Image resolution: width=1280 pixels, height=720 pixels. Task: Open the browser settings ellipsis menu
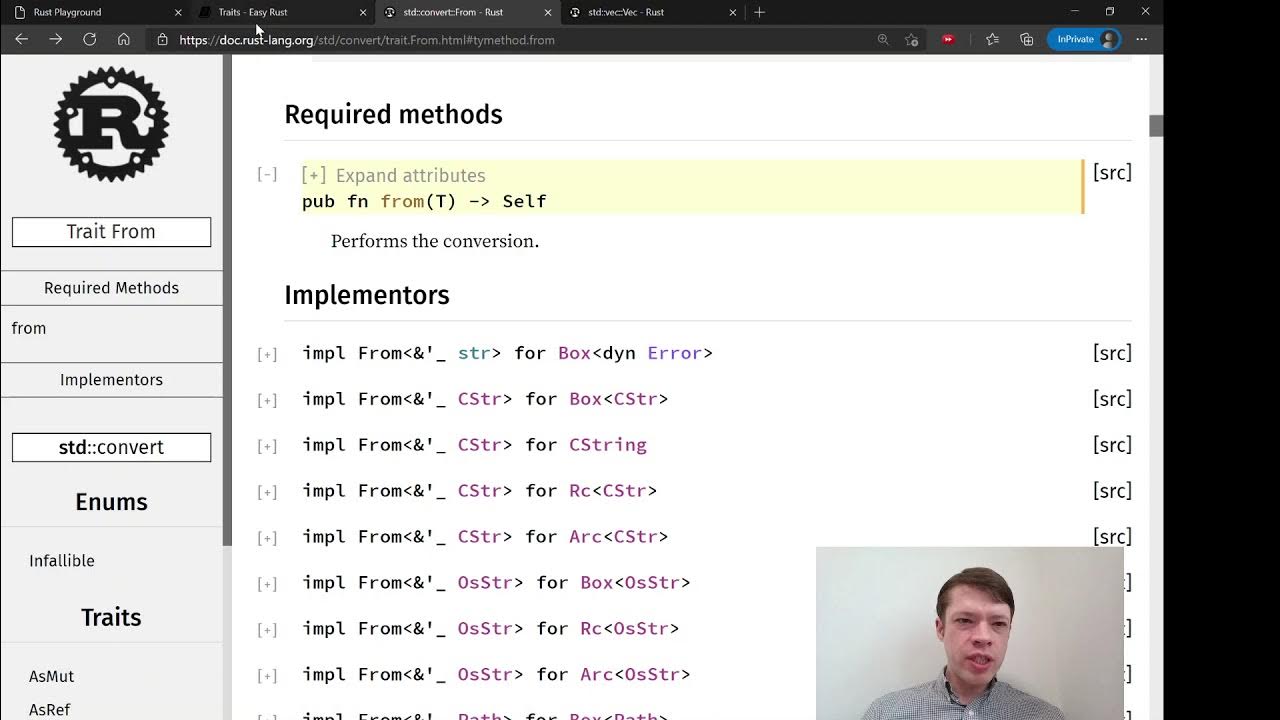[1142, 39]
